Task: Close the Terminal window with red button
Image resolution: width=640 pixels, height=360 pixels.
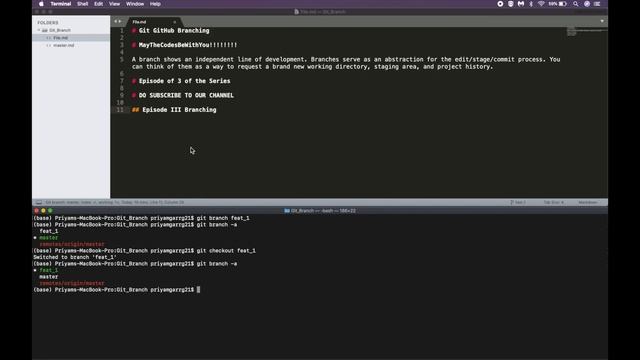Action: pos(36,211)
